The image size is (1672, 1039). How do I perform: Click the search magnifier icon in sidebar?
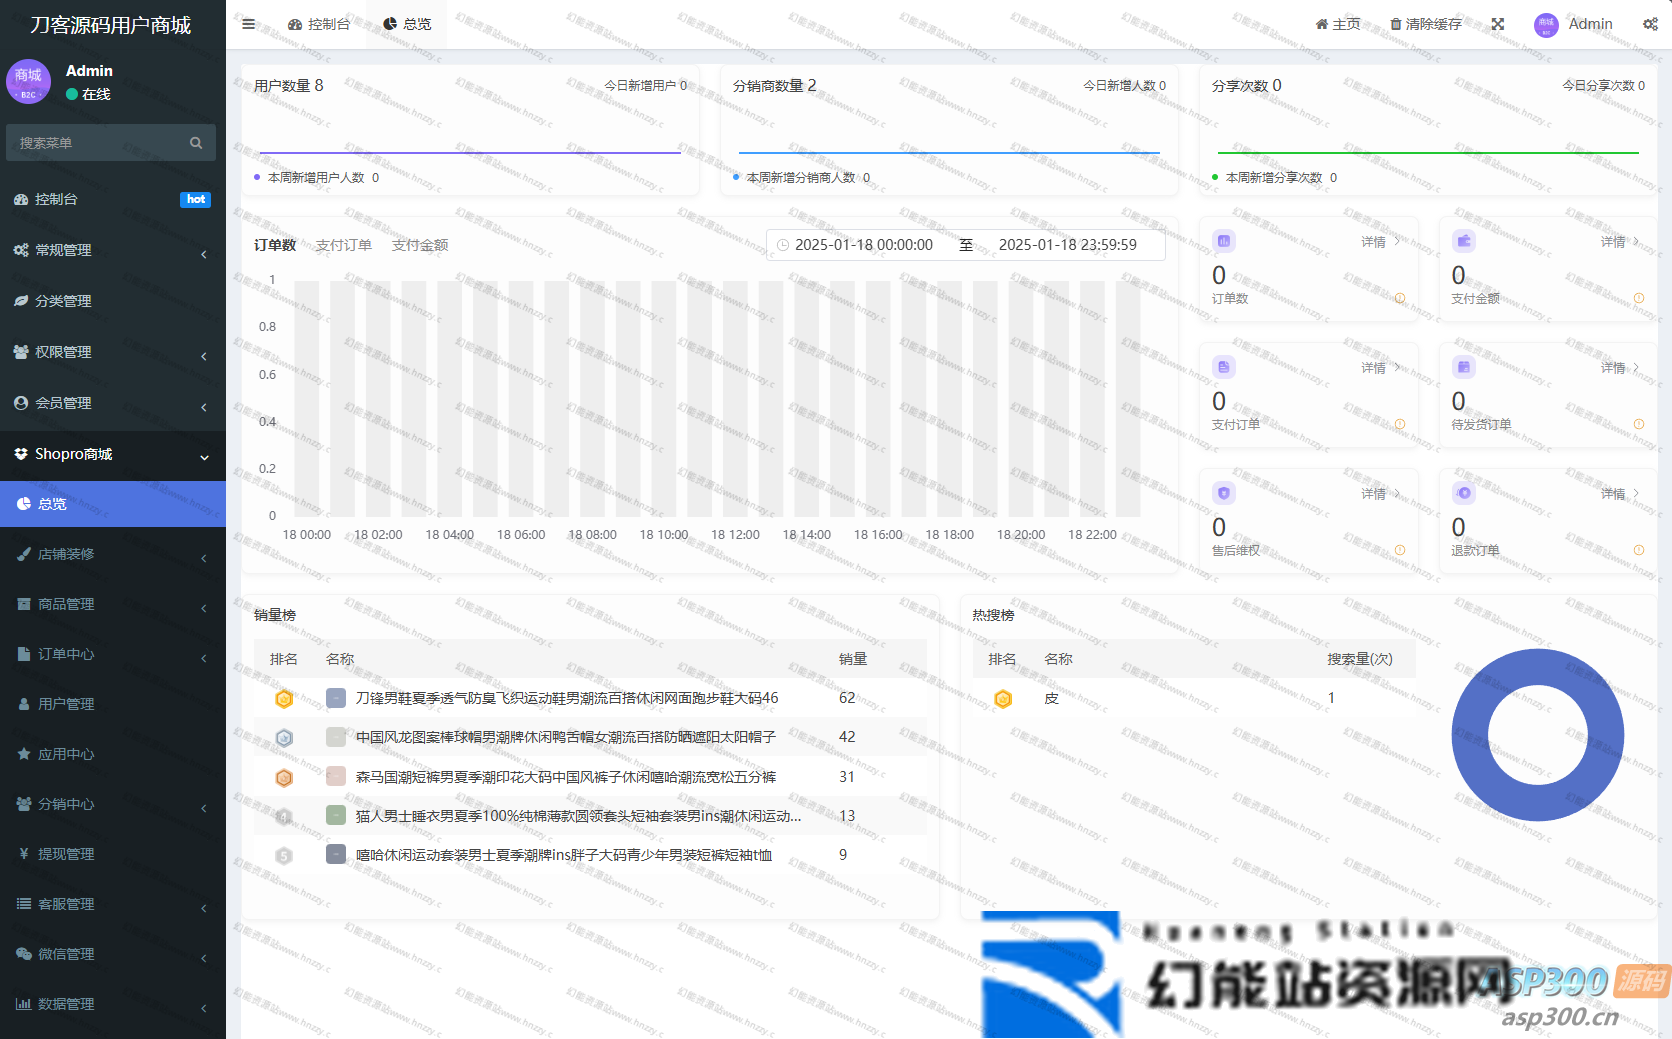pos(196,143)
